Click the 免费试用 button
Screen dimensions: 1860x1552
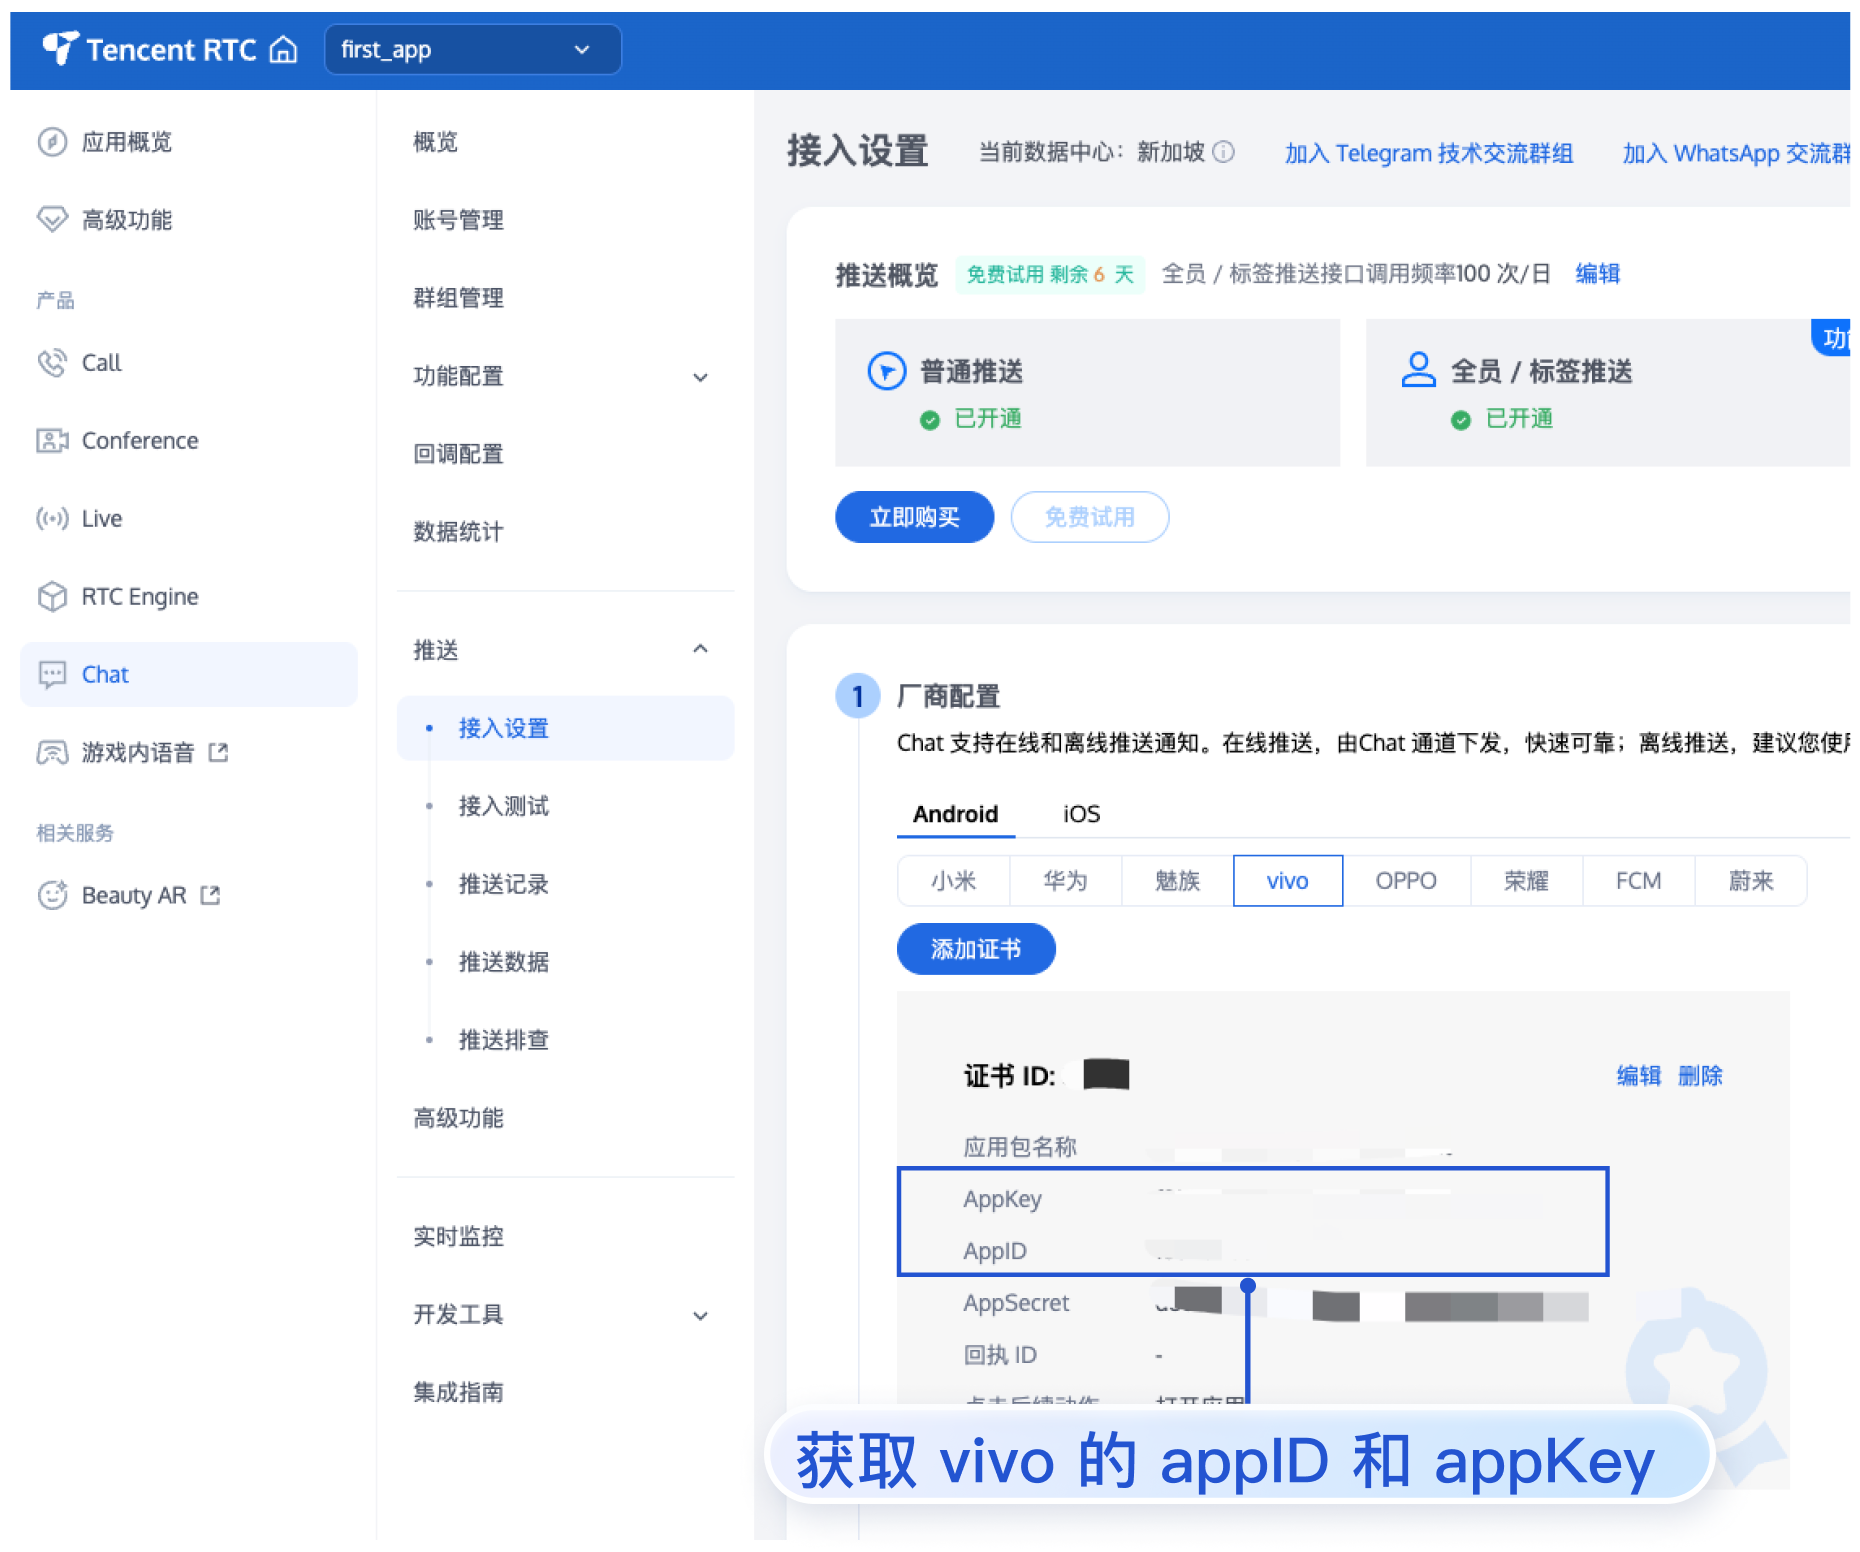click(1090, 517)
